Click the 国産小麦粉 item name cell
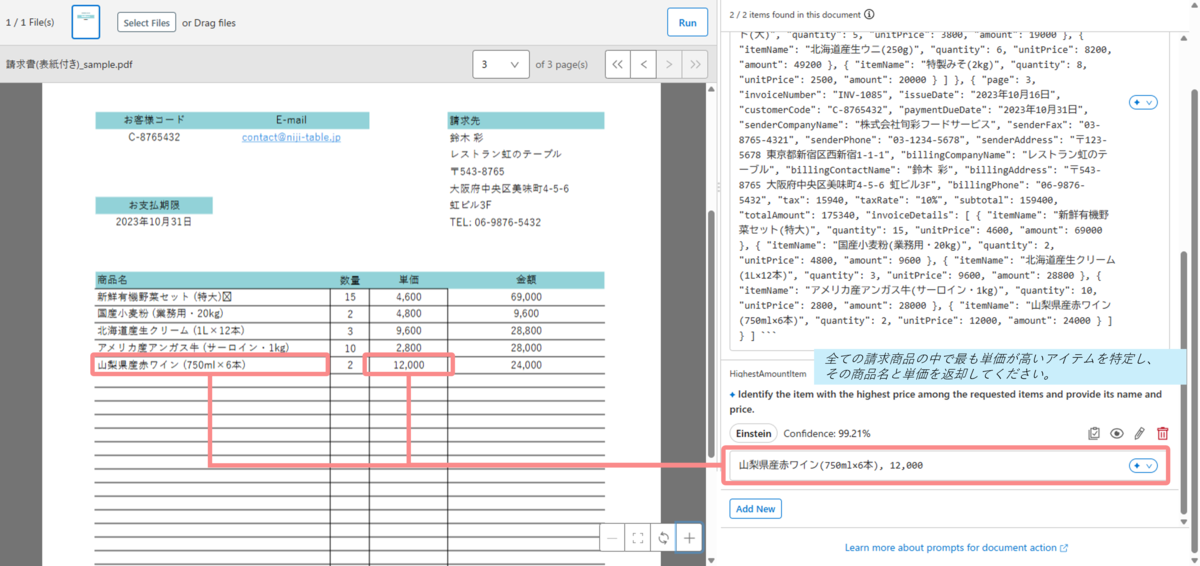The height and width of the screenshot is (566, 1200). pos(212,313)
